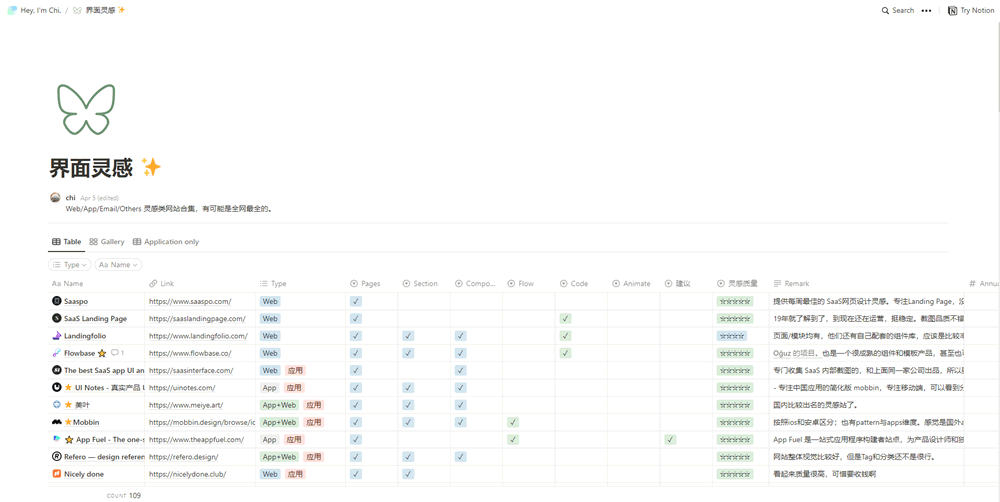
Task: Open the flowbase.co link
Action: 190,353
